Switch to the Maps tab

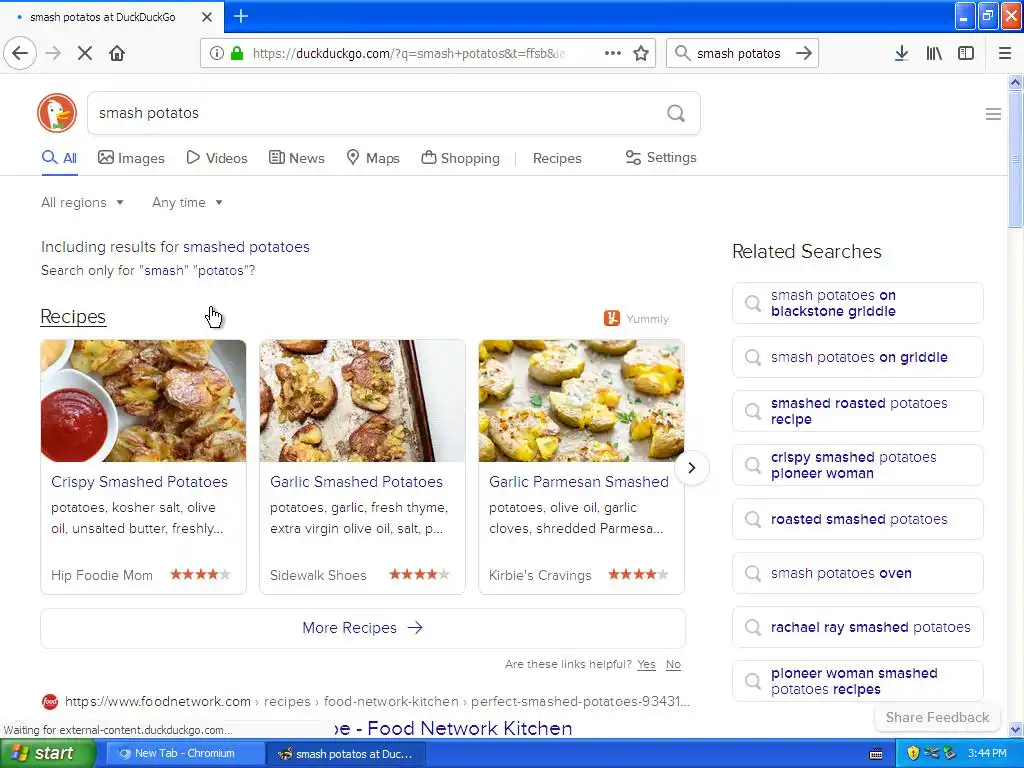373,158
